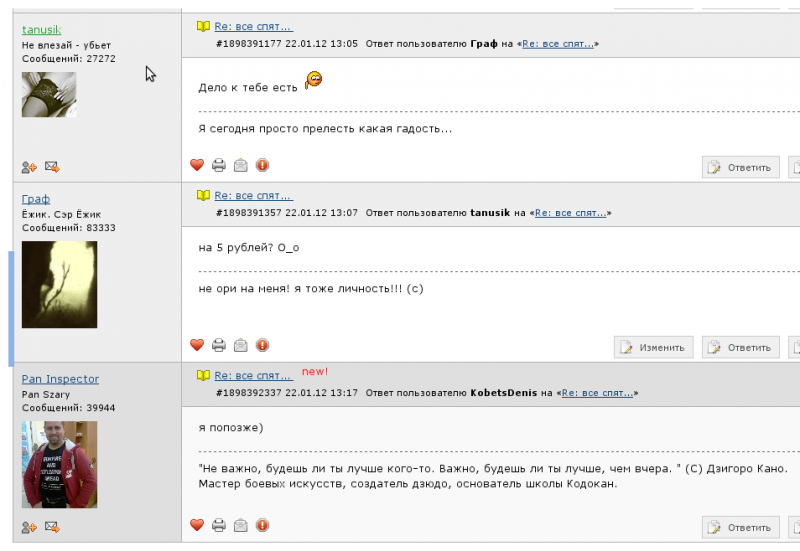Like Pan Inspector's post with the heart icon

pos(197,525)
